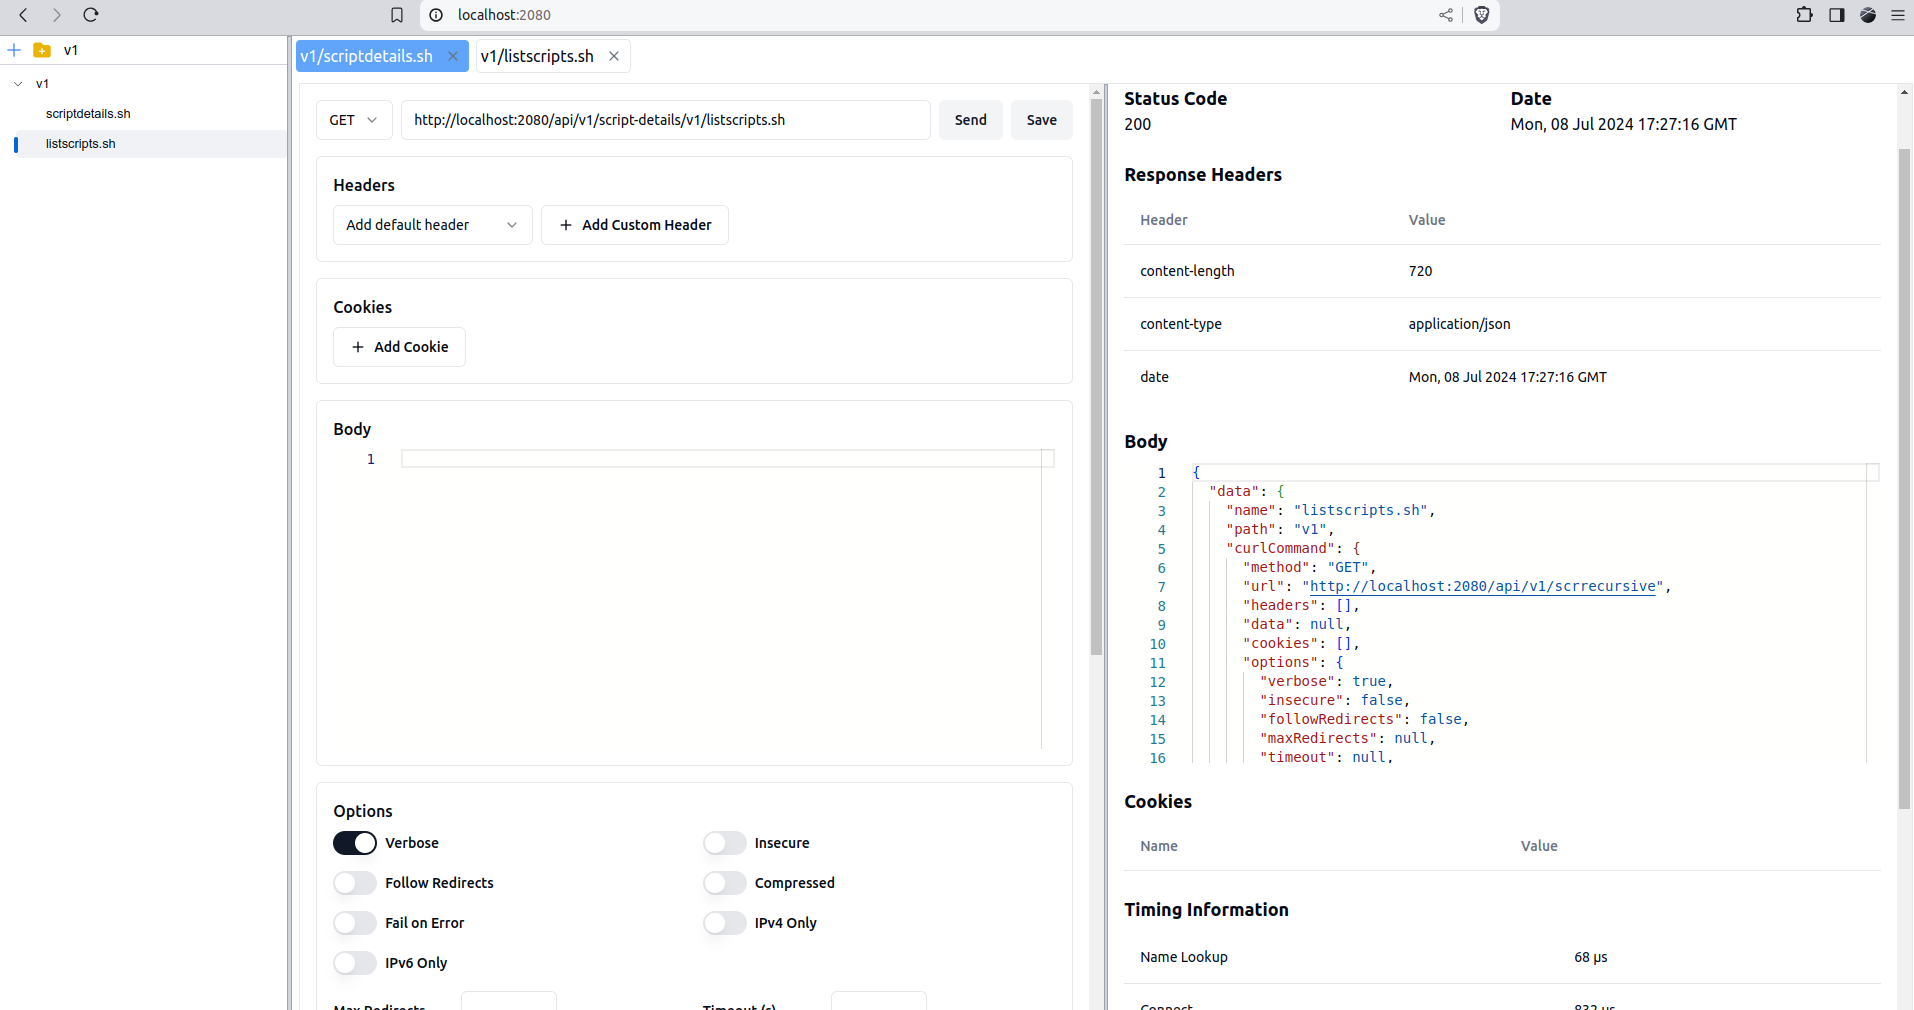This screenshot has height=1010, width=1914.
Task: Click the Brave shields icon
Action: (1481, 15)
